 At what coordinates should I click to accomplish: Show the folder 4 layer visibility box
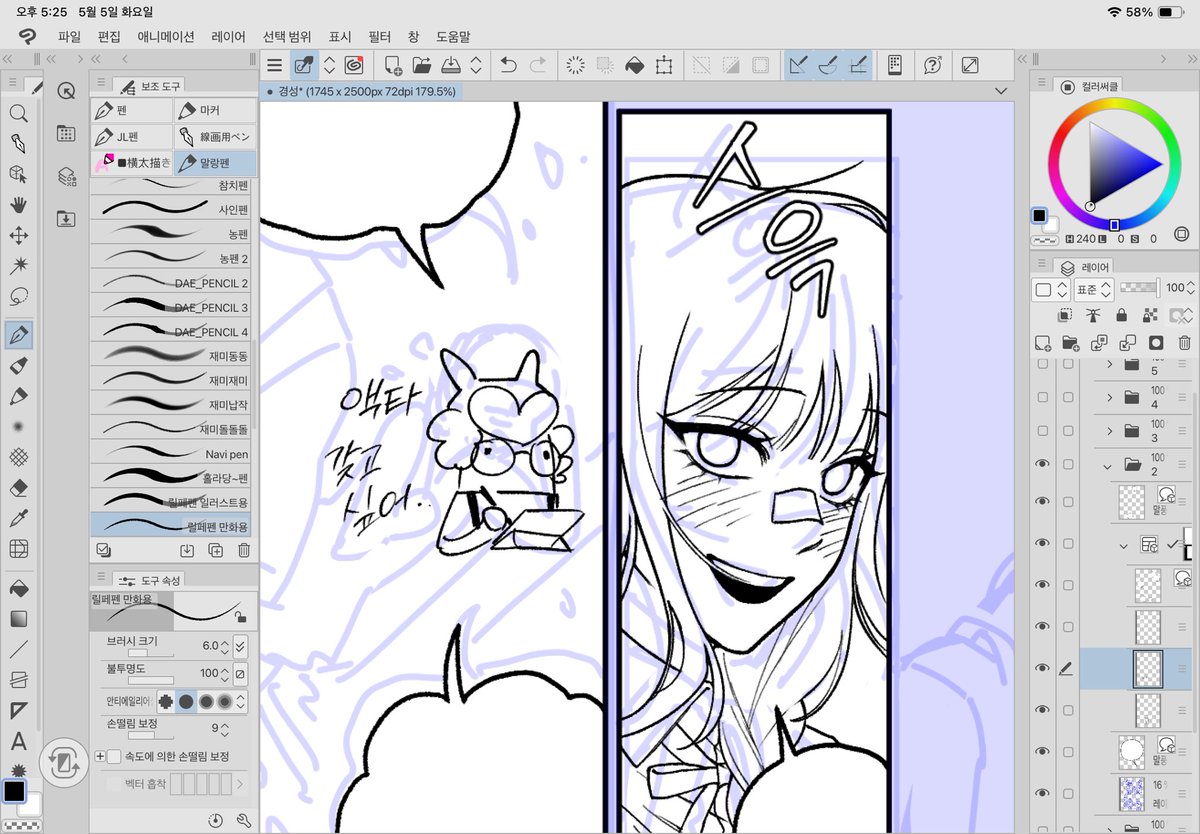(x=1043, y=397)
